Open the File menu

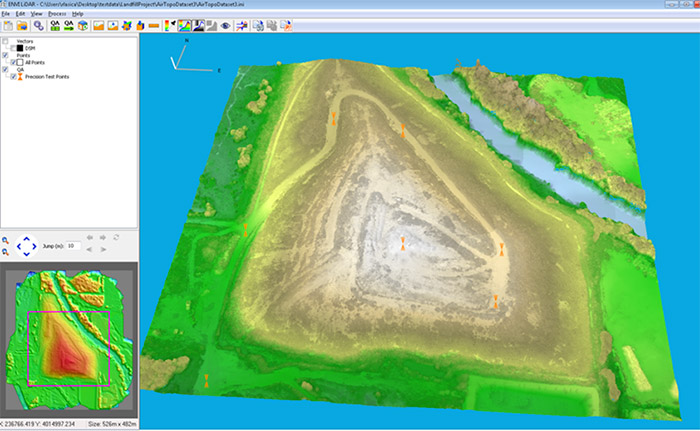pos(6,15)
